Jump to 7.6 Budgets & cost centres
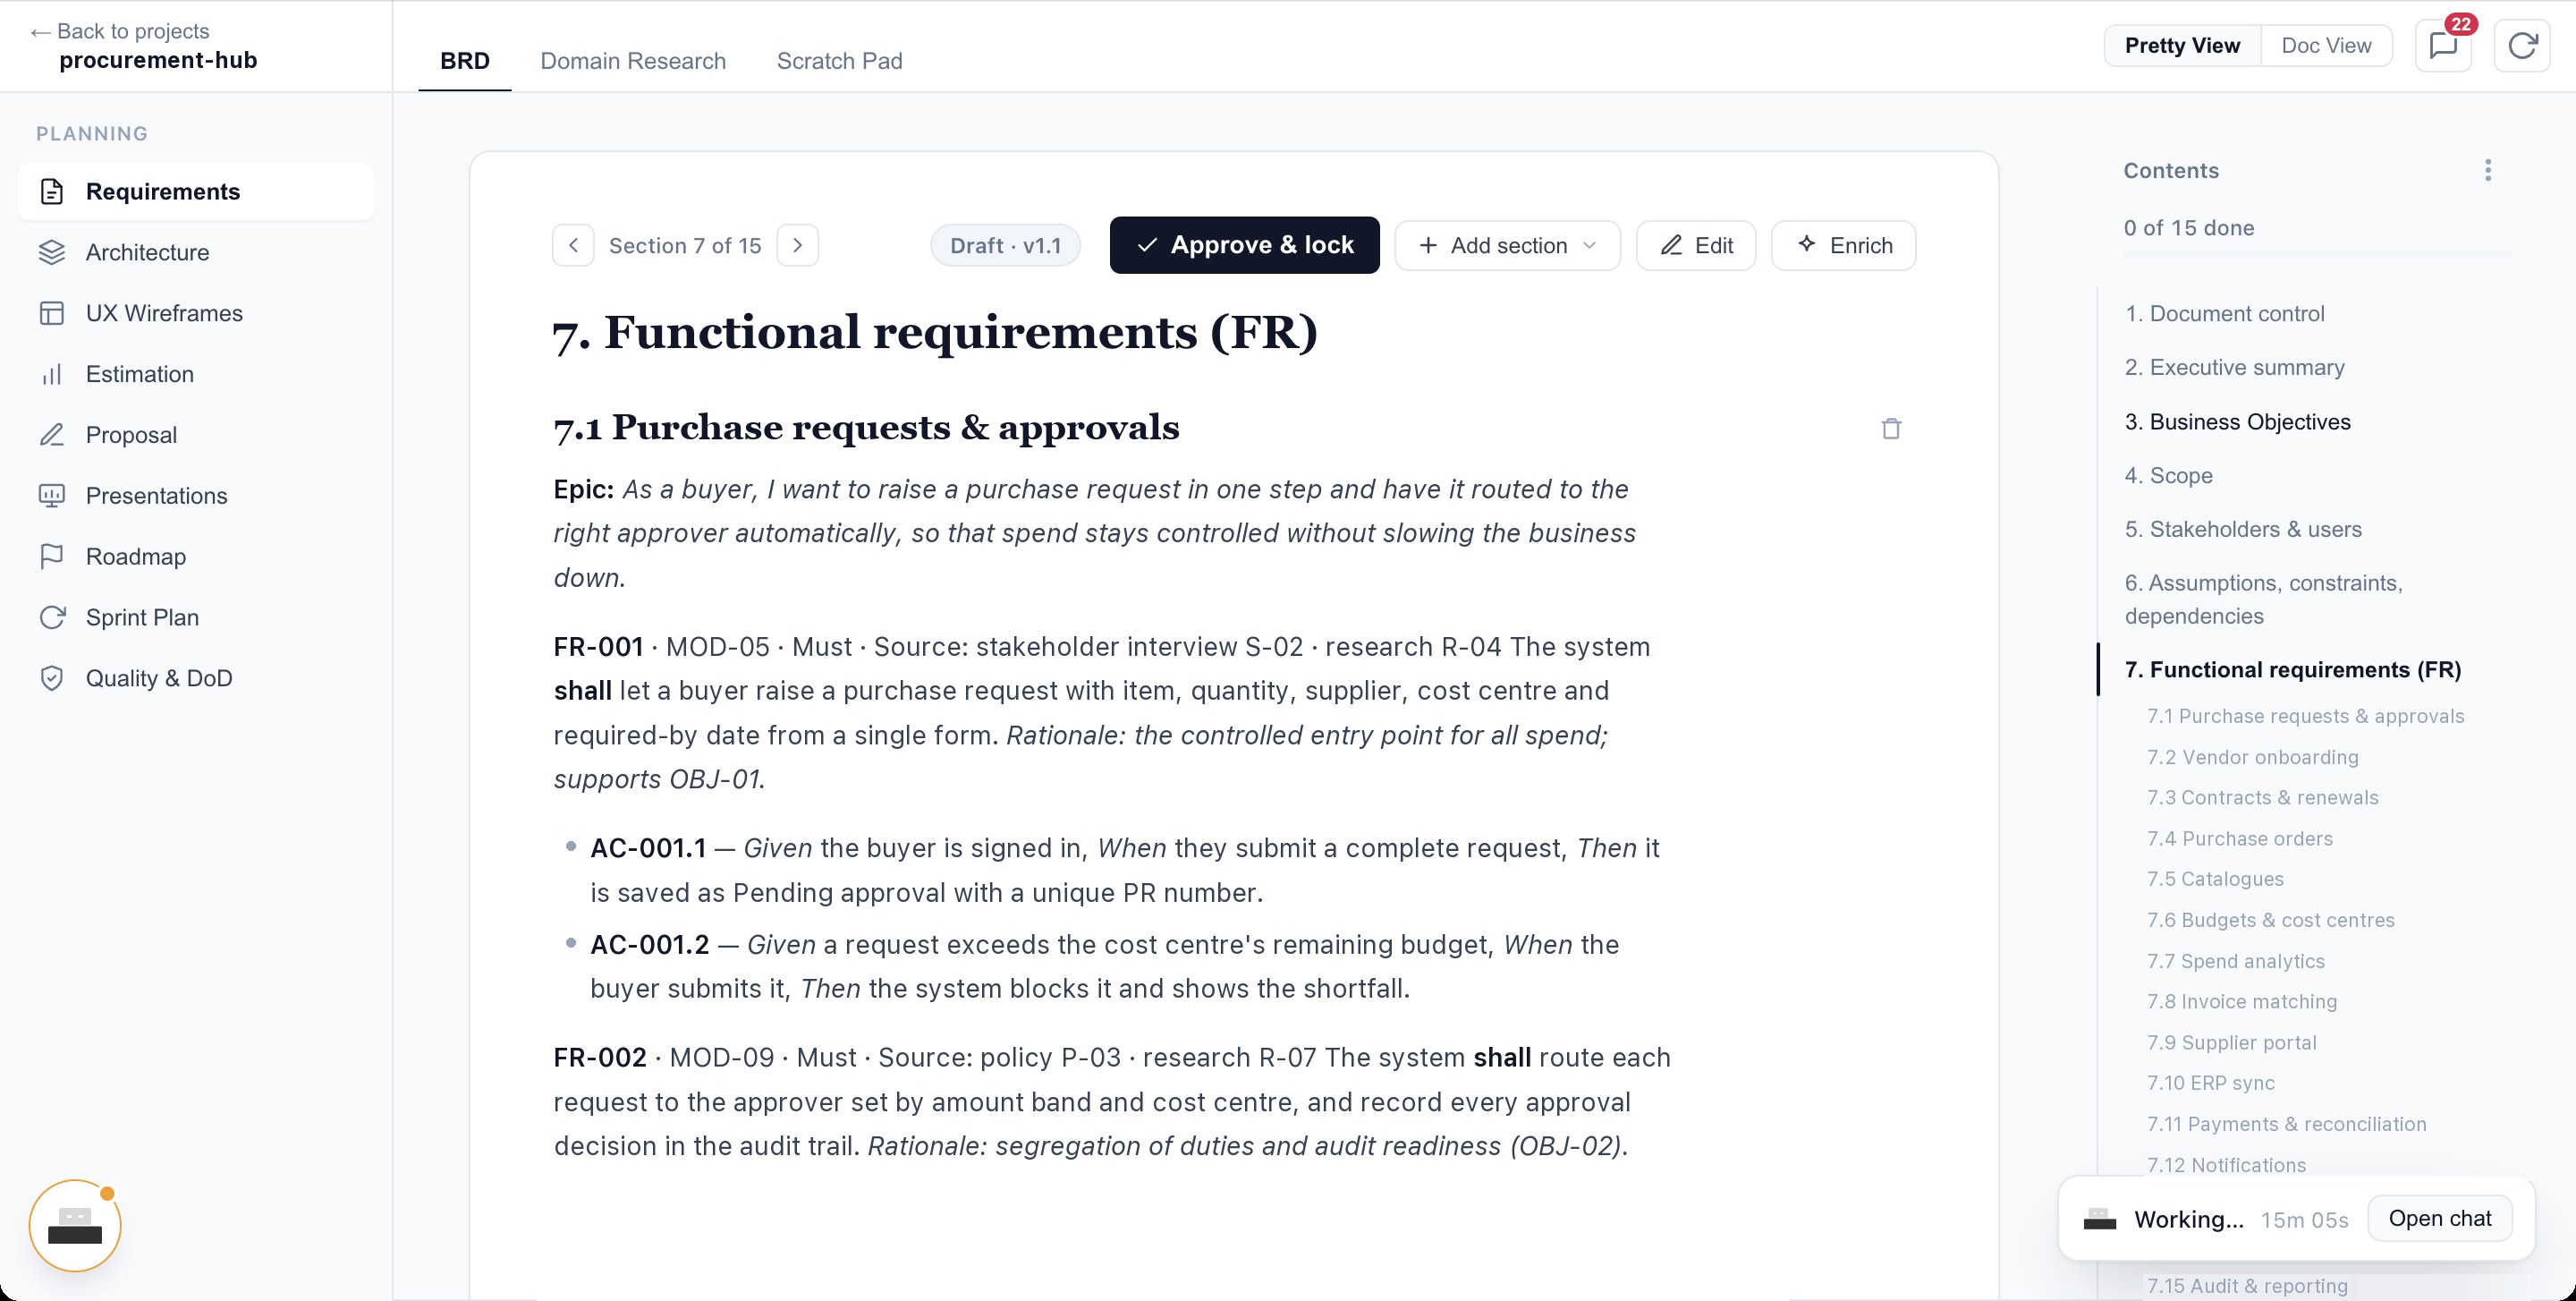 (2271, 920)
